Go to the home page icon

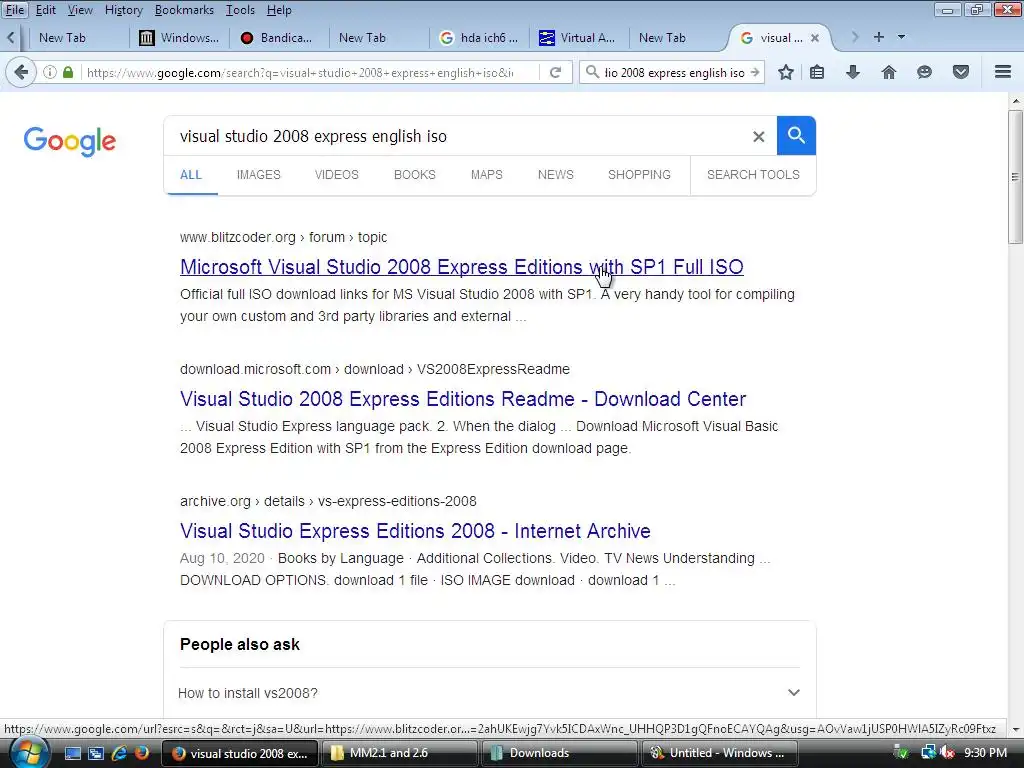(x=888, y=72)
